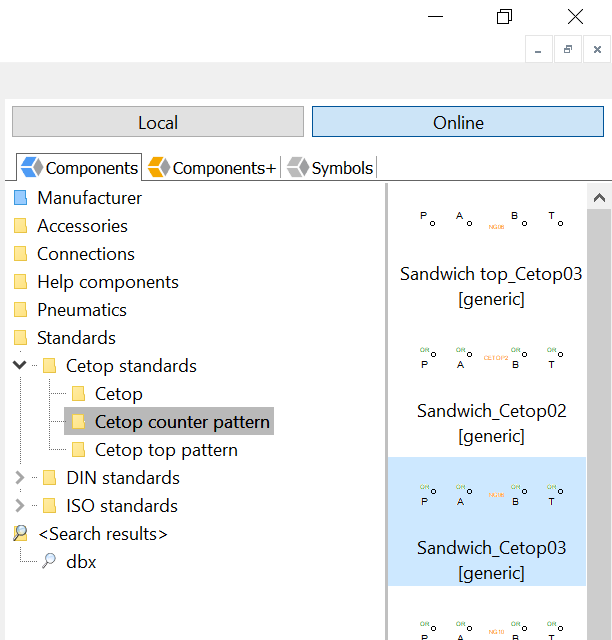Open the Components tab
Screen dimensions: 612x640
79,168
